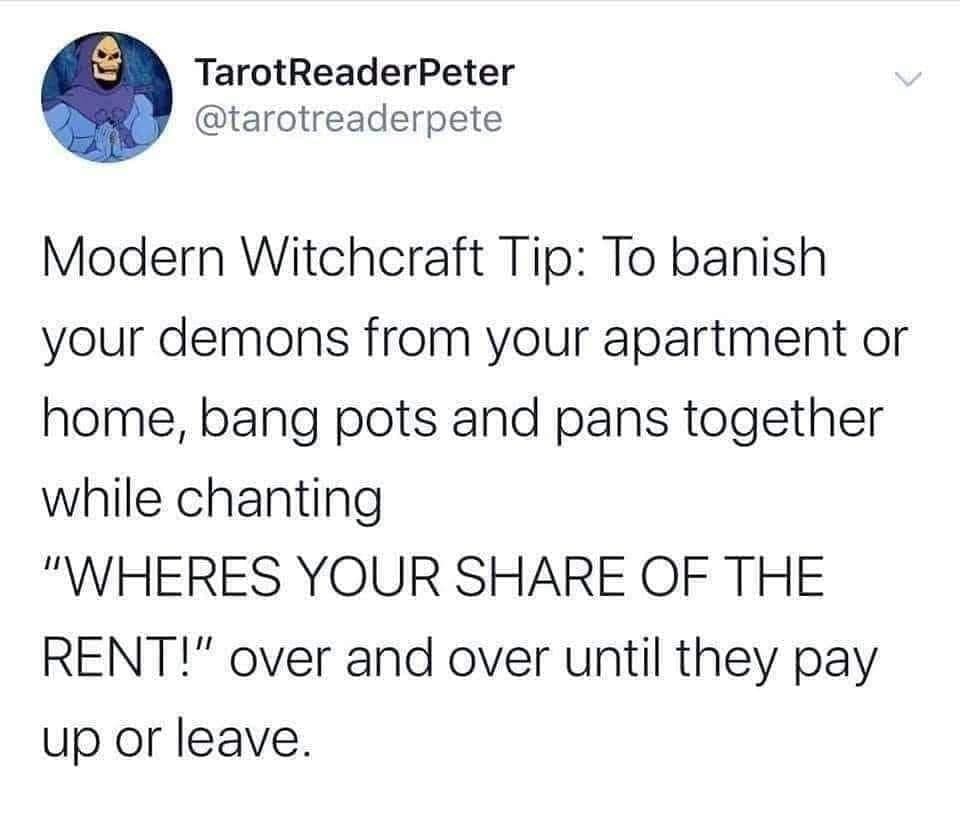This screenshot has width=960, height=816.
Task: Open the TarotReaderPeter display name profile
Action: [354, 73]
